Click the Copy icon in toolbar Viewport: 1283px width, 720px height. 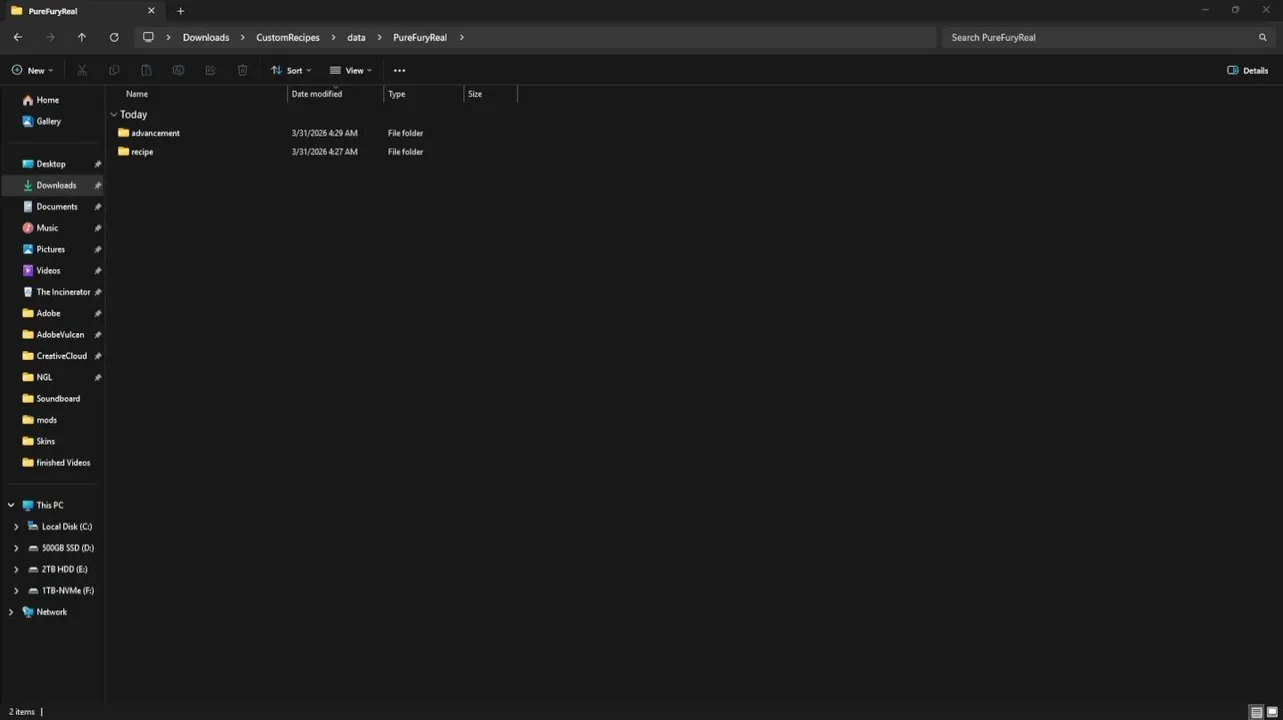point(114,70)
